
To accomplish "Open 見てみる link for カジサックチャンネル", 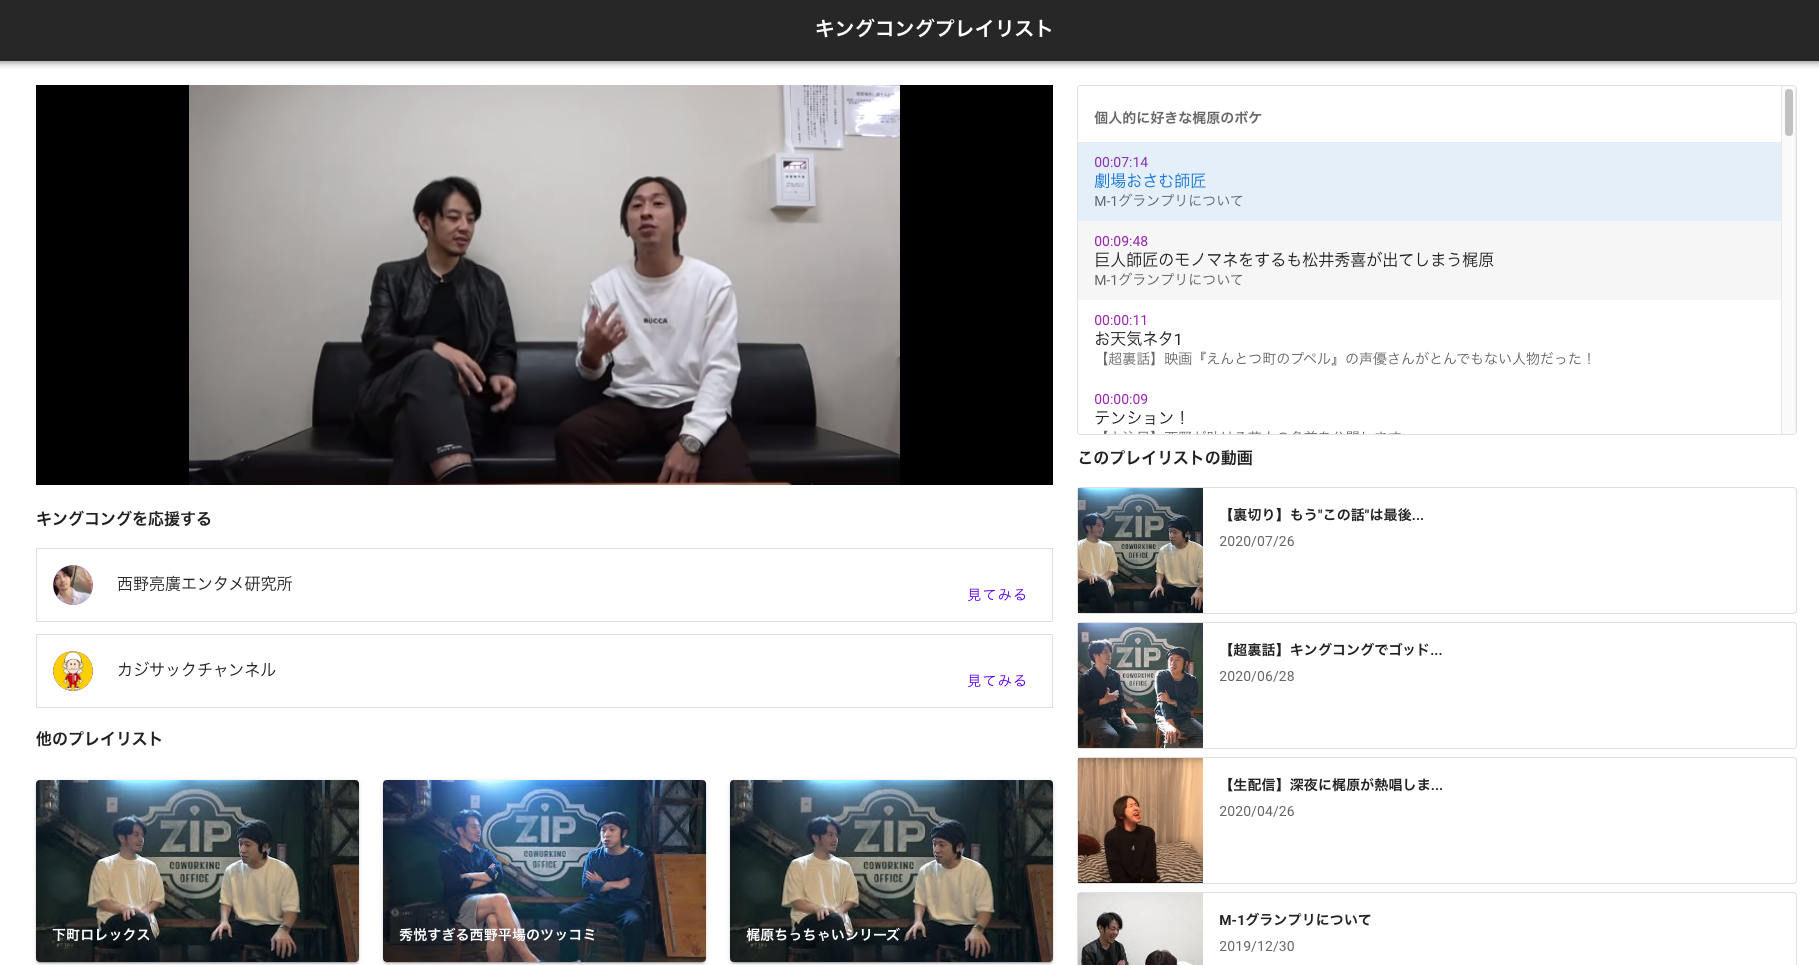I will (996, 680).
